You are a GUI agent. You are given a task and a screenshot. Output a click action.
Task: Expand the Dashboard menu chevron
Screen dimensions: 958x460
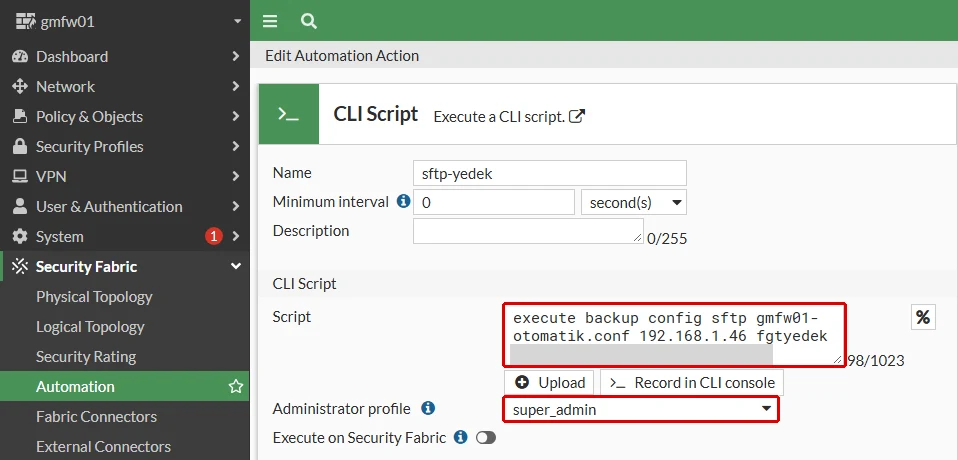tap(236, 56)
